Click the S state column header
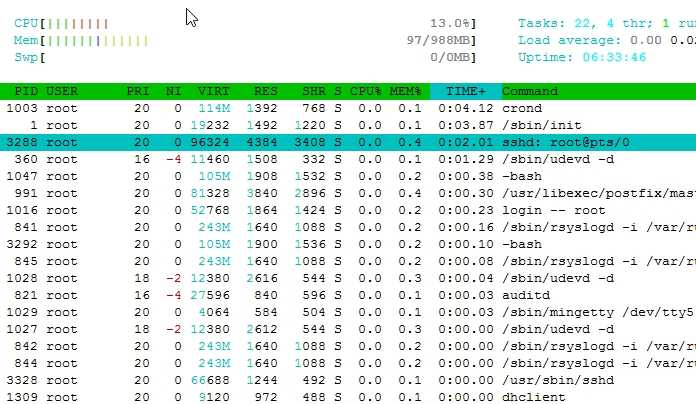This screenshot has height=404, width=696. coord(338,91)
